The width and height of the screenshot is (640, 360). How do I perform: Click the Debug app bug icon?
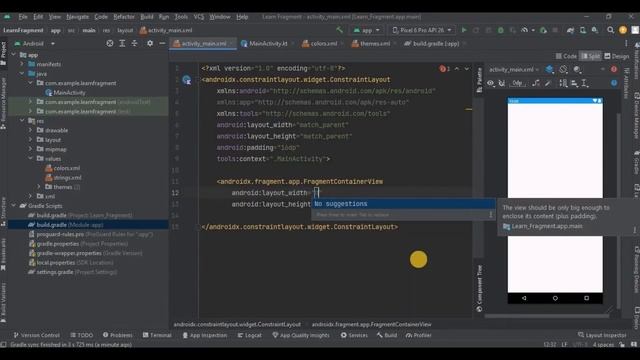point(500,30)
